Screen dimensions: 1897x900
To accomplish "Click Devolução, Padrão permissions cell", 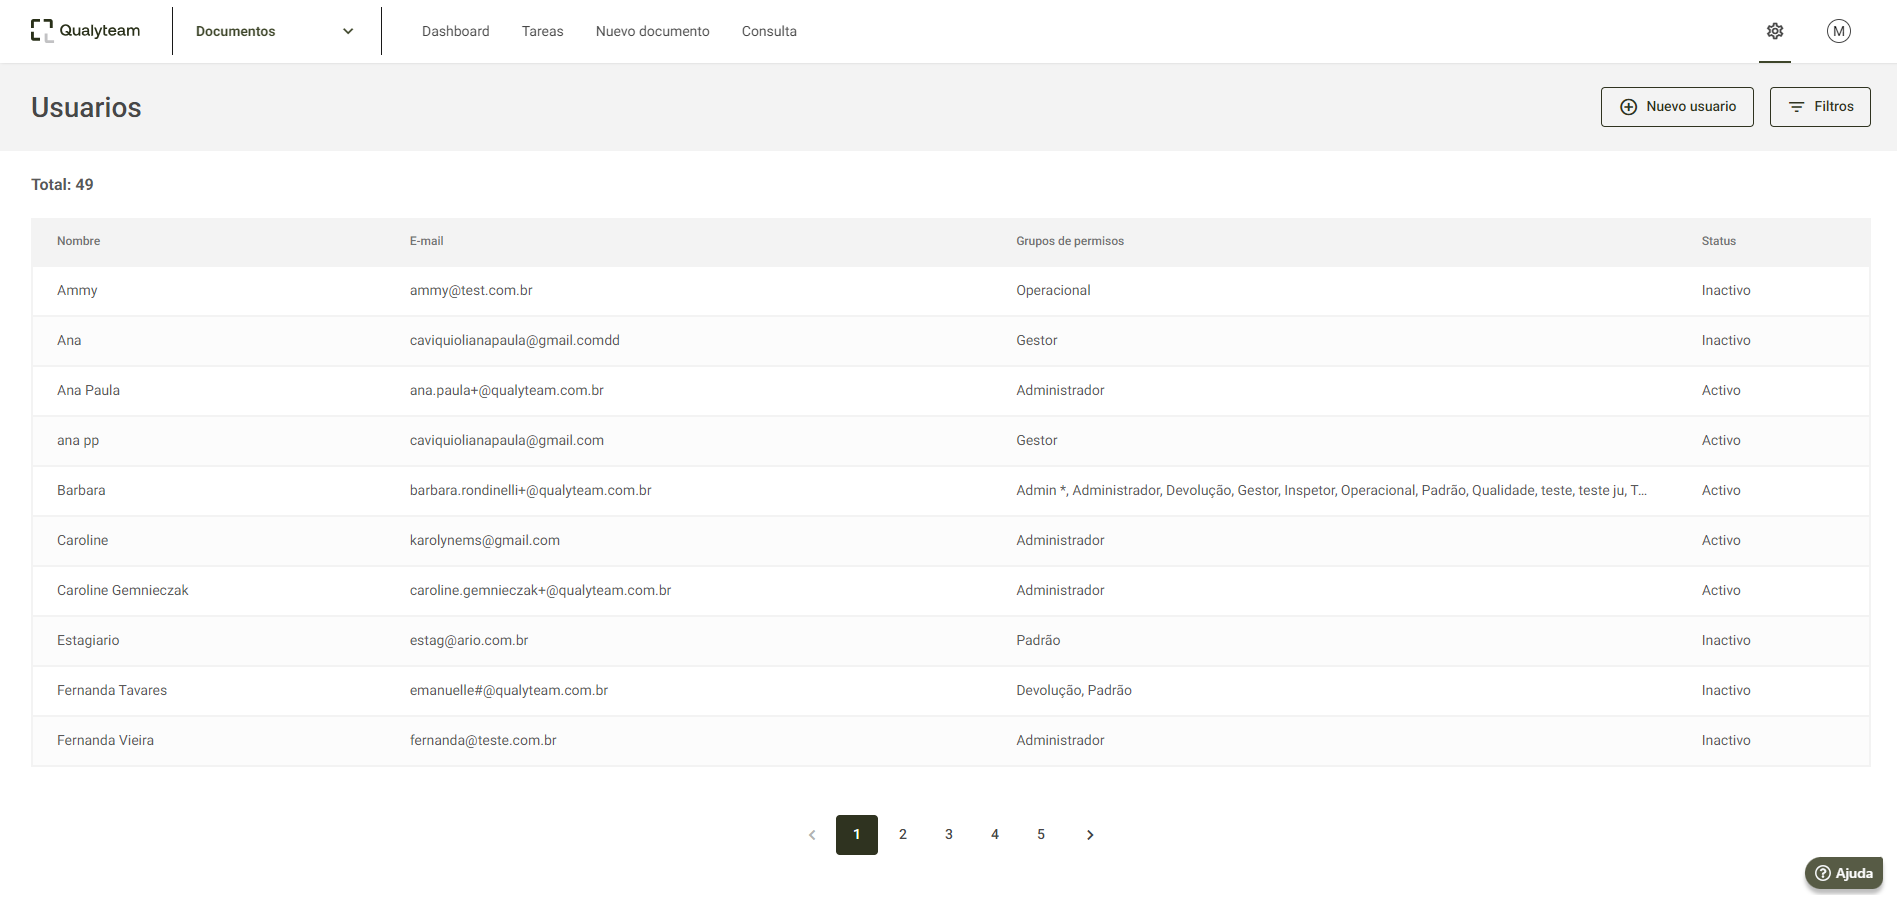I will [x=1074, y=691].
